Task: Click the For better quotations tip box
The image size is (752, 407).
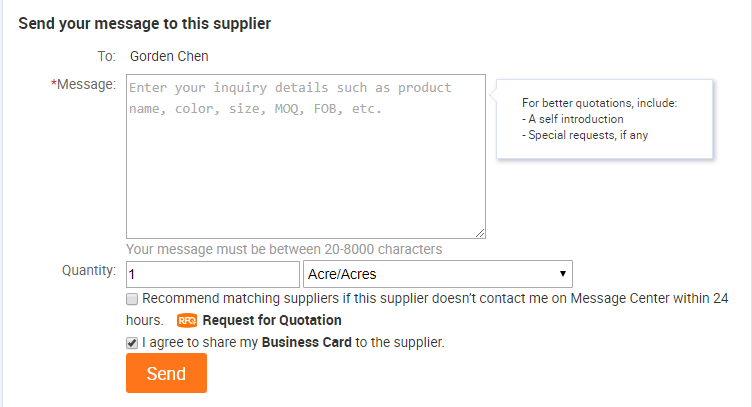Action: pyautogui.click(x=604, y=119)
